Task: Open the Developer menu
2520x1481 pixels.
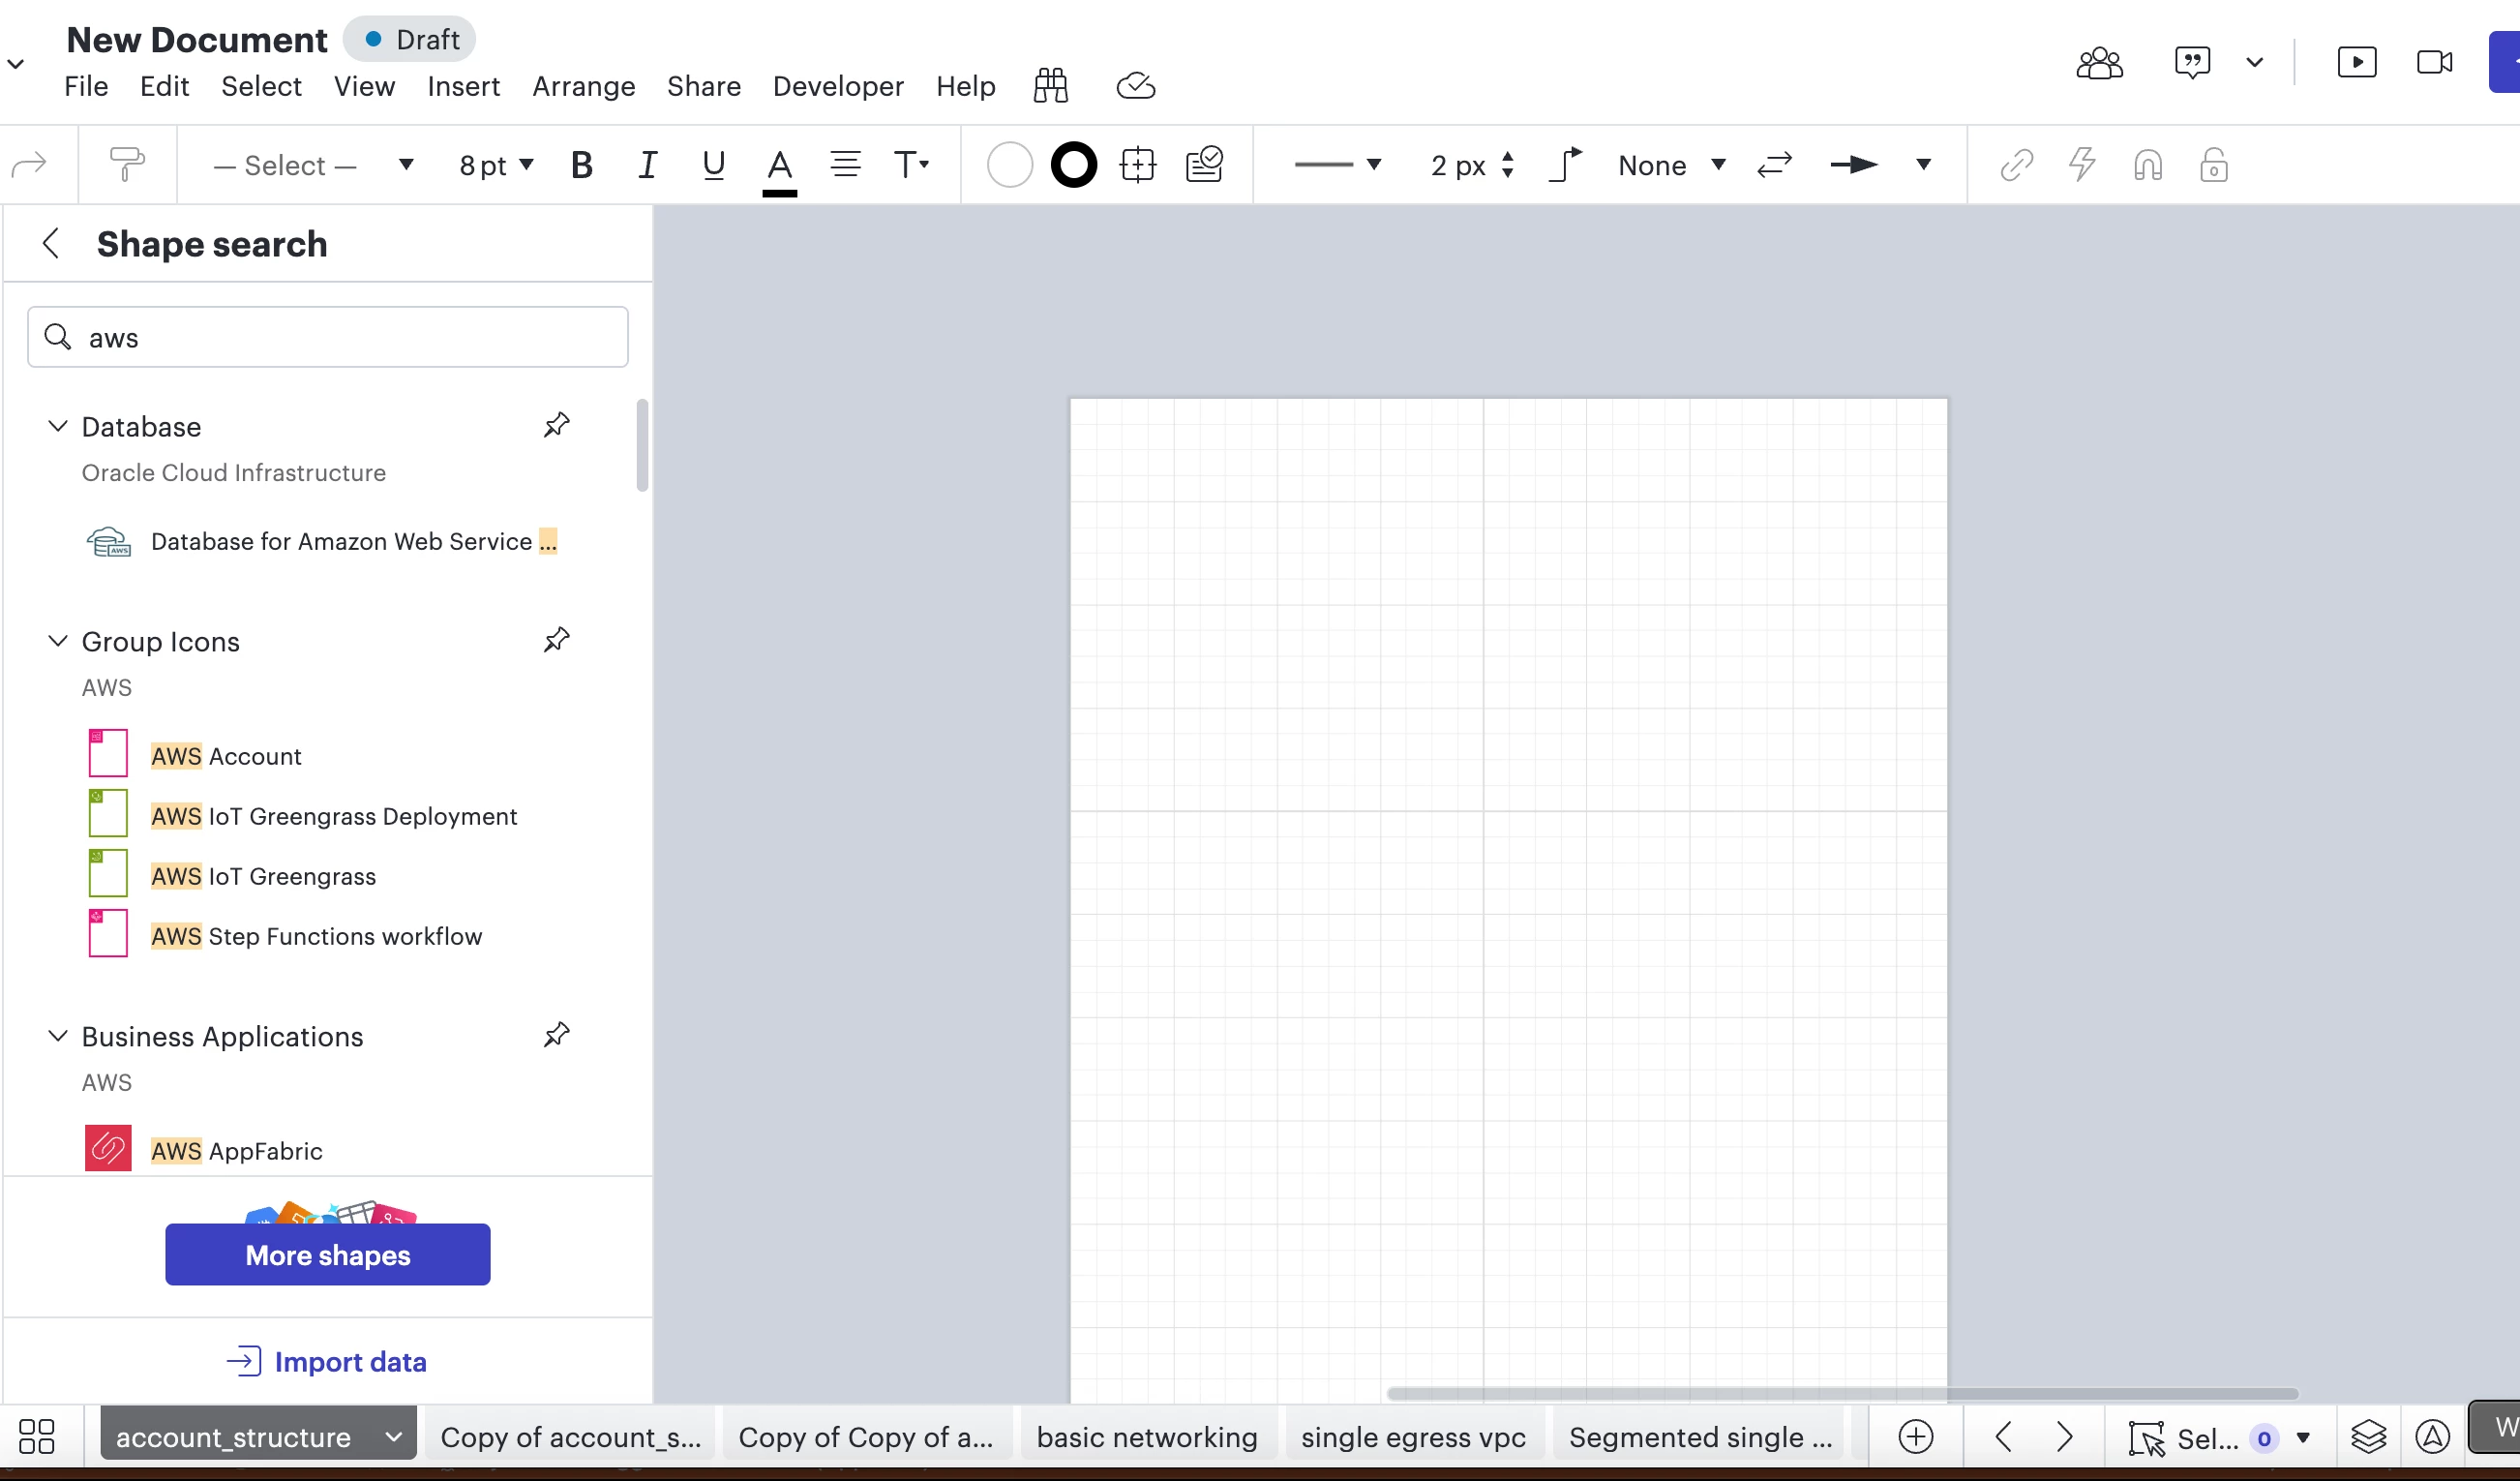Action: [838, 86]
